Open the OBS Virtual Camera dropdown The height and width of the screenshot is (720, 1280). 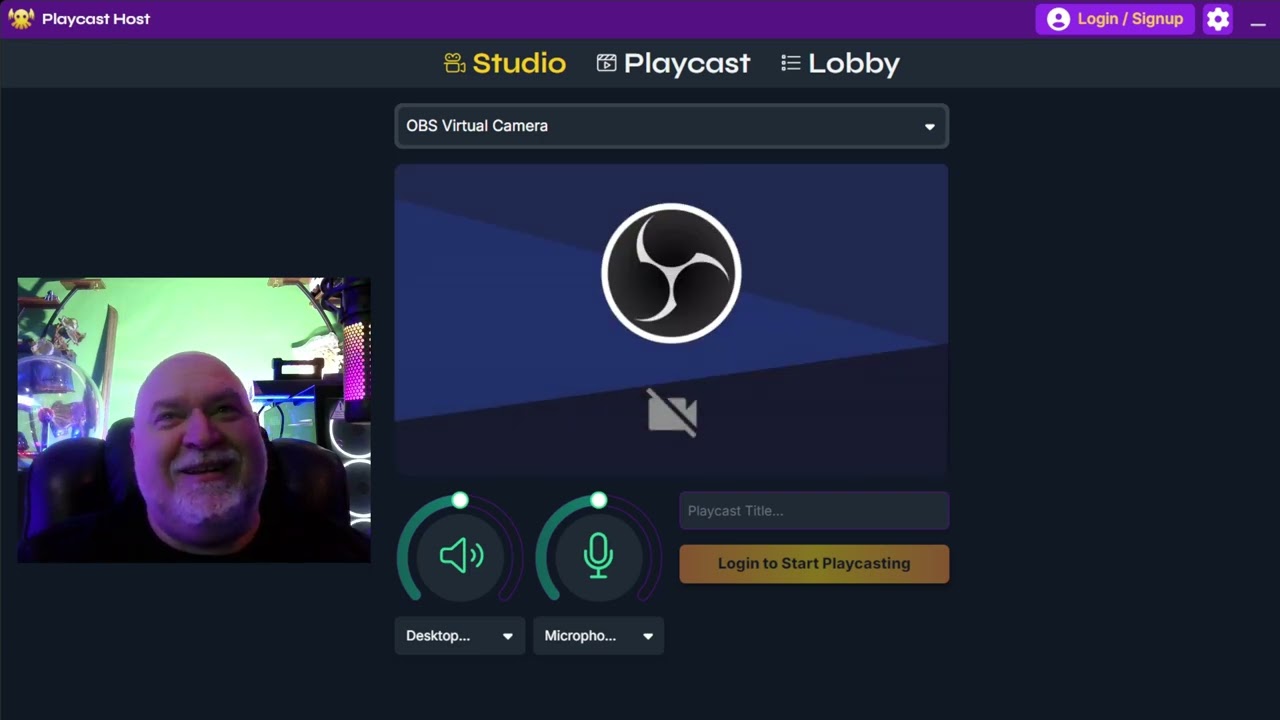tap(671, 126)
